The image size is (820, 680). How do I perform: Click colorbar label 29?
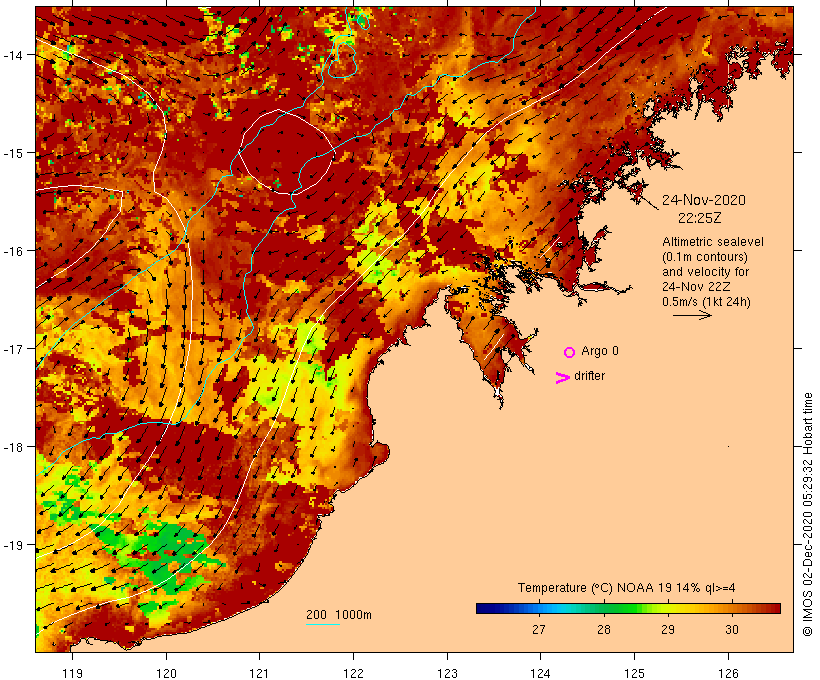point(668,629)
